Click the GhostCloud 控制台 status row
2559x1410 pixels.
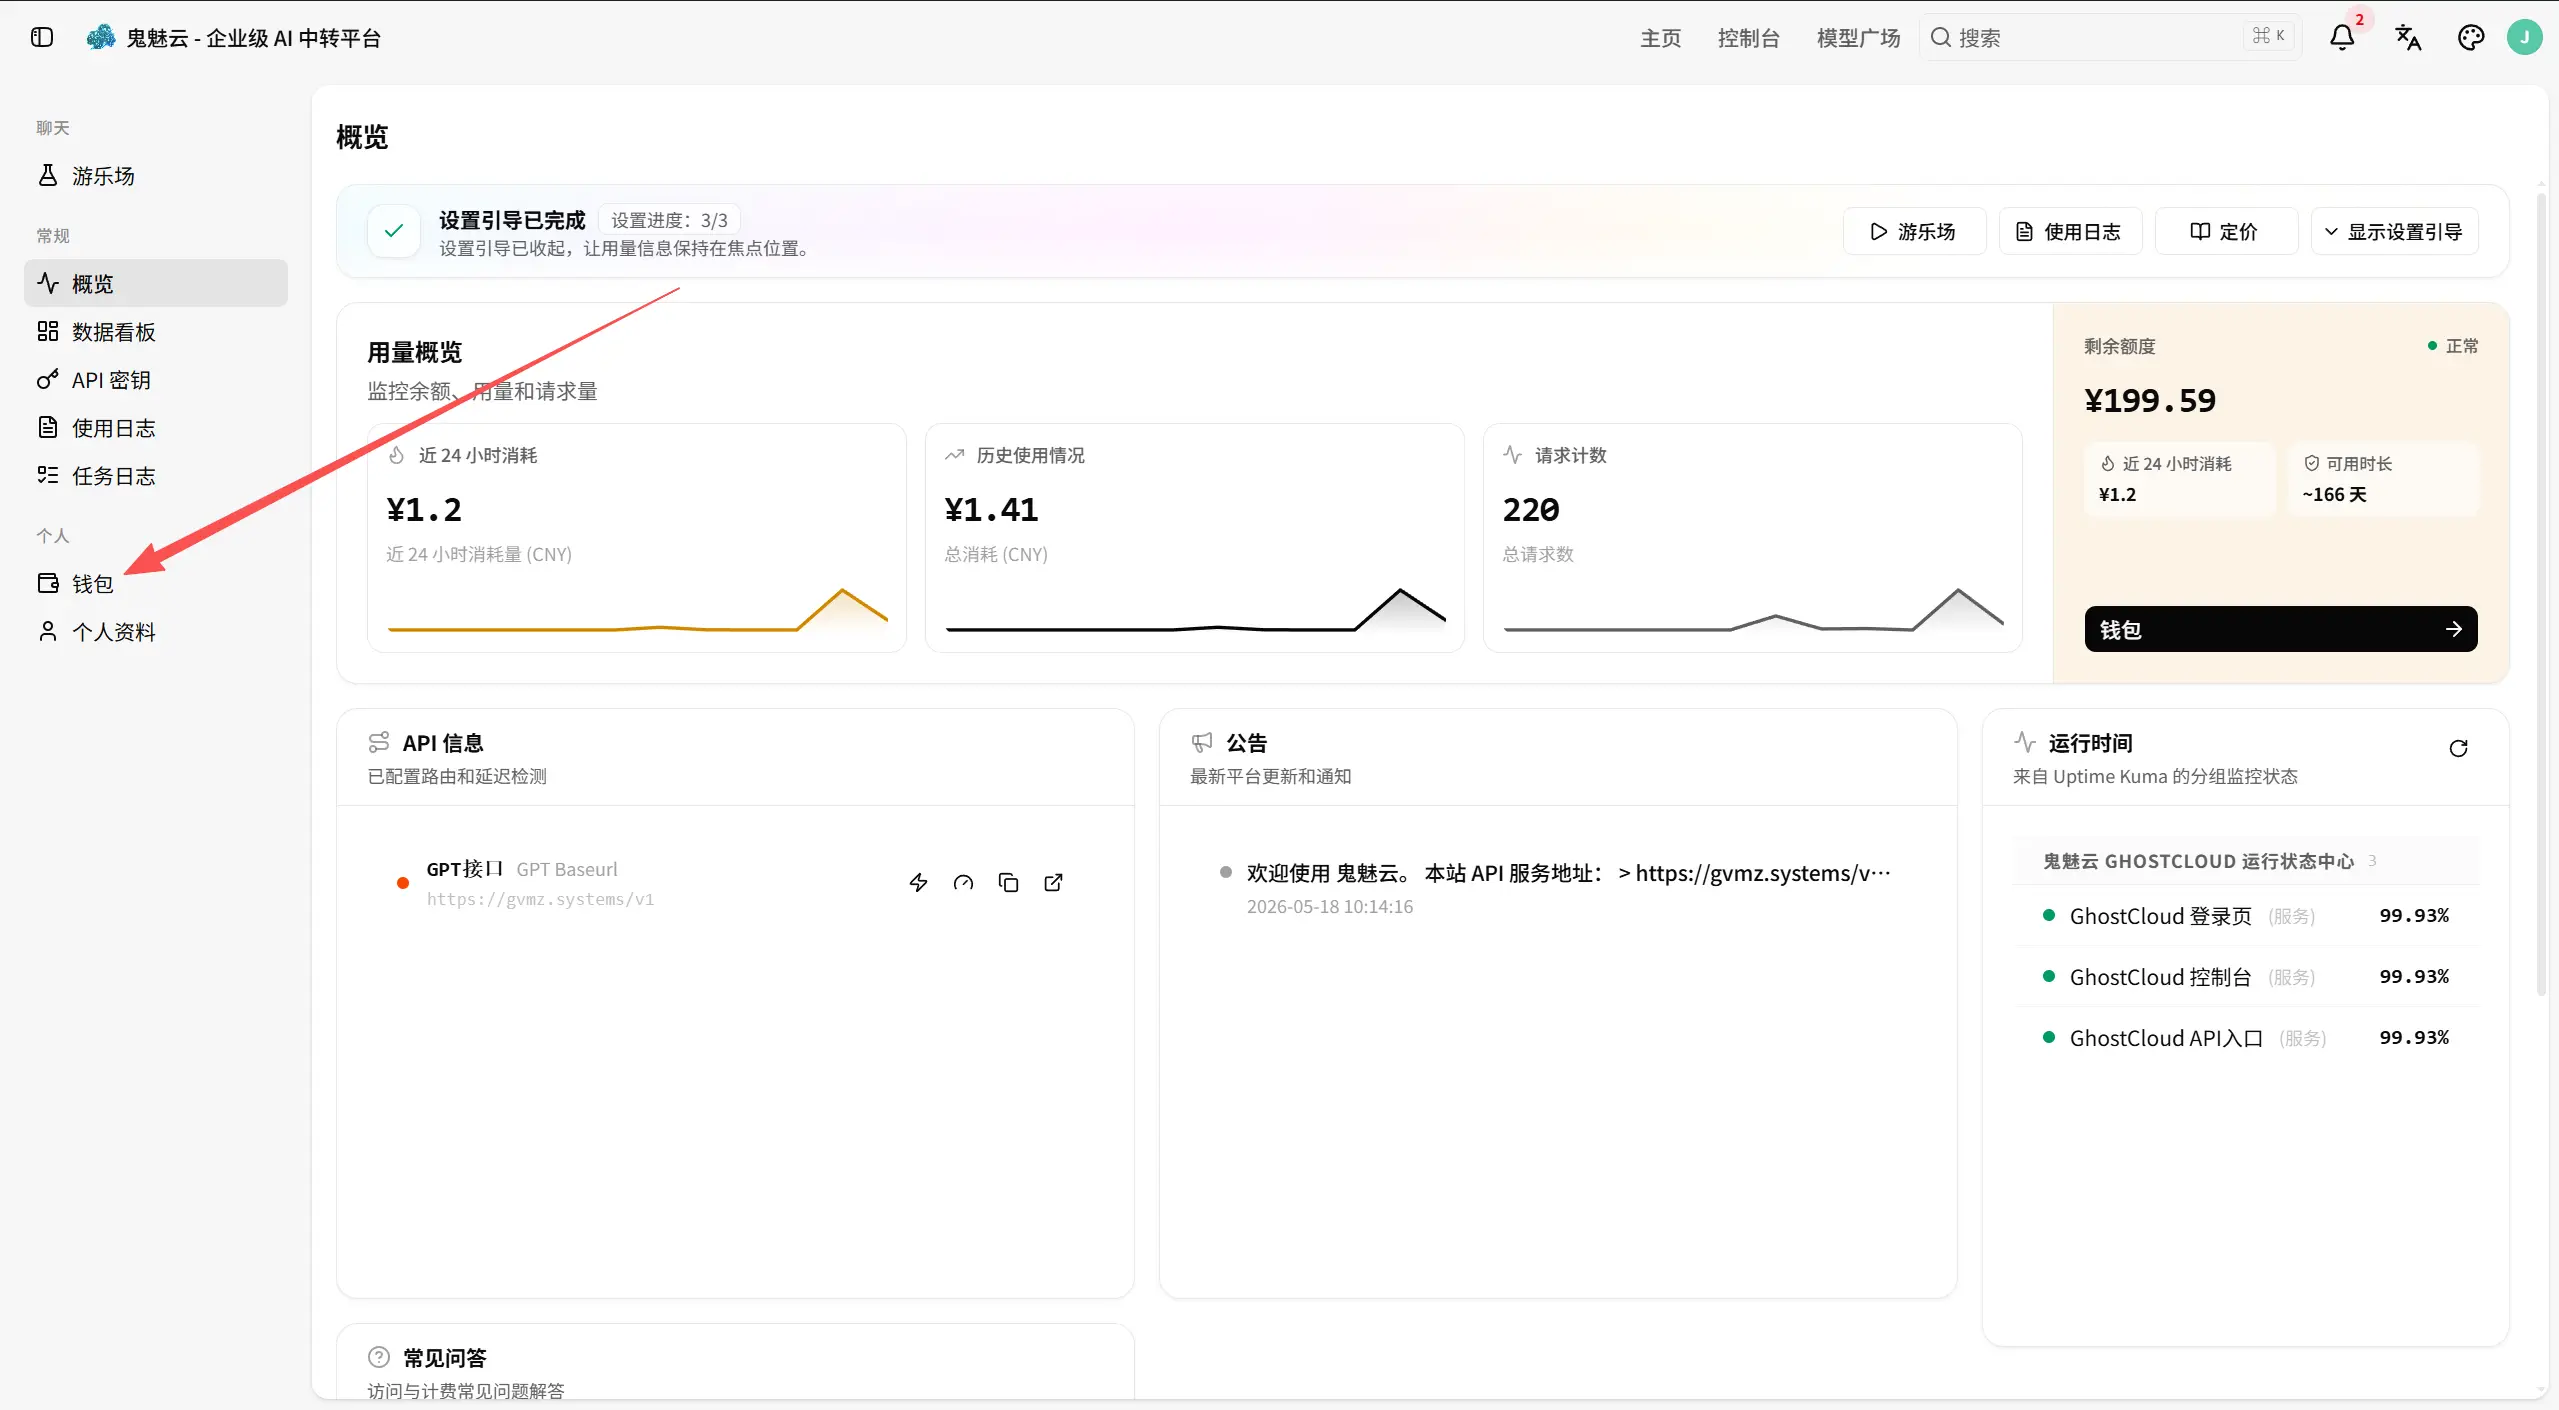(x=2246, y=977)
